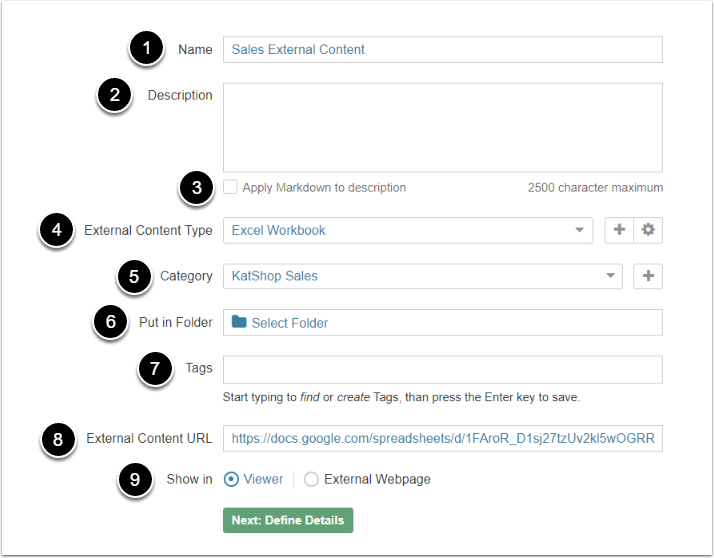714x558 pixels.
Task: Focus the Description text area
Action: pyautogui.click(x=442, y=127)
